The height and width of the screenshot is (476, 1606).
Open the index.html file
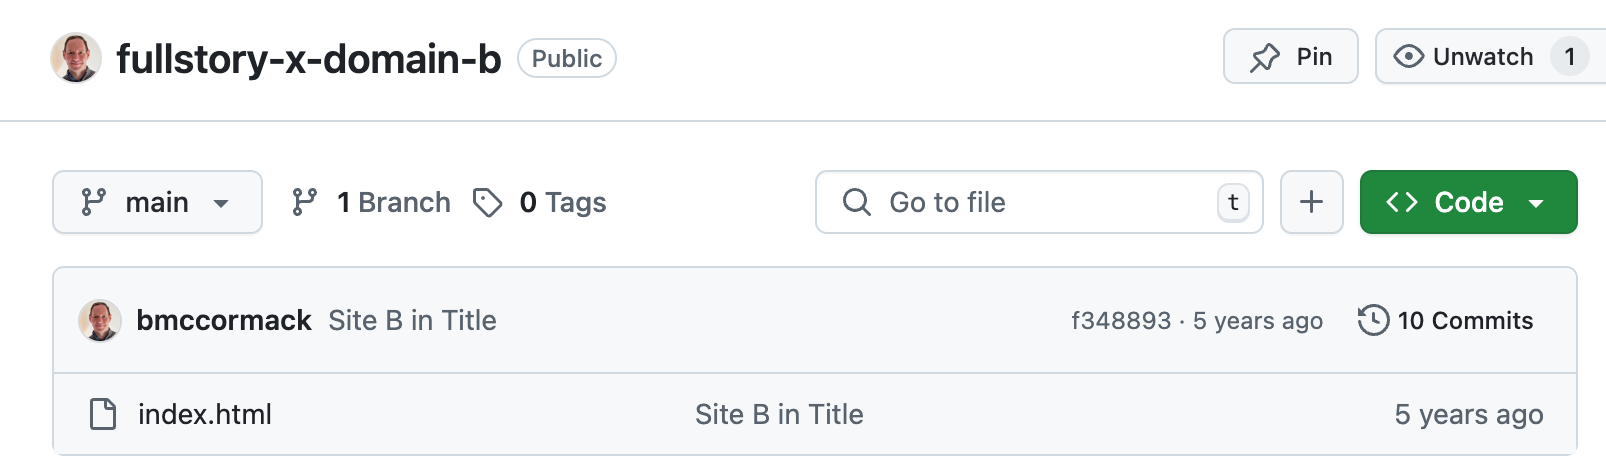click(x=205, y=414)
